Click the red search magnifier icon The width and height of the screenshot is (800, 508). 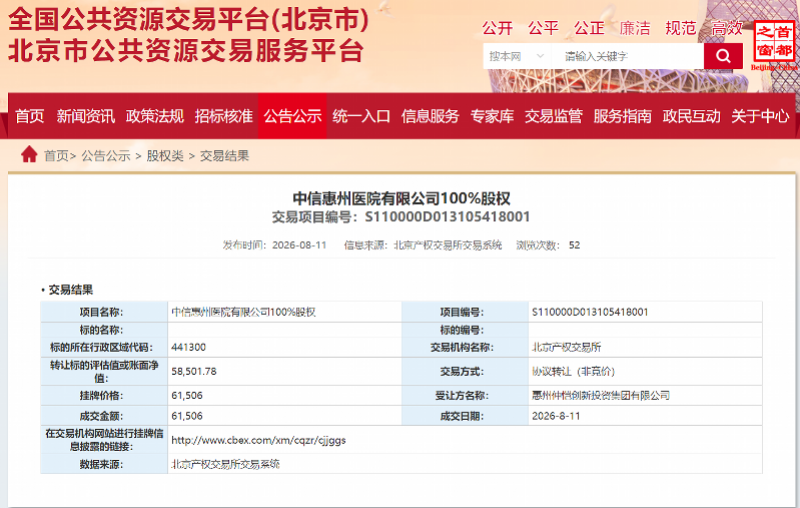point(723,56)
